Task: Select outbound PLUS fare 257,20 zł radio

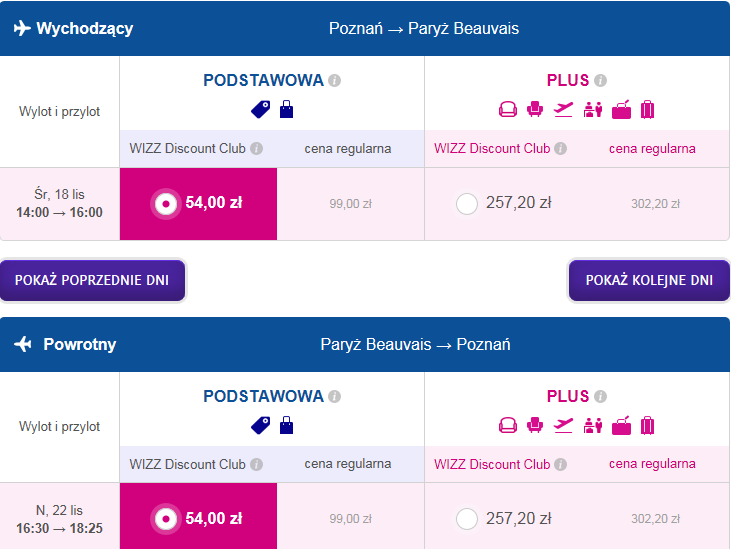Action: coord(467,204)
